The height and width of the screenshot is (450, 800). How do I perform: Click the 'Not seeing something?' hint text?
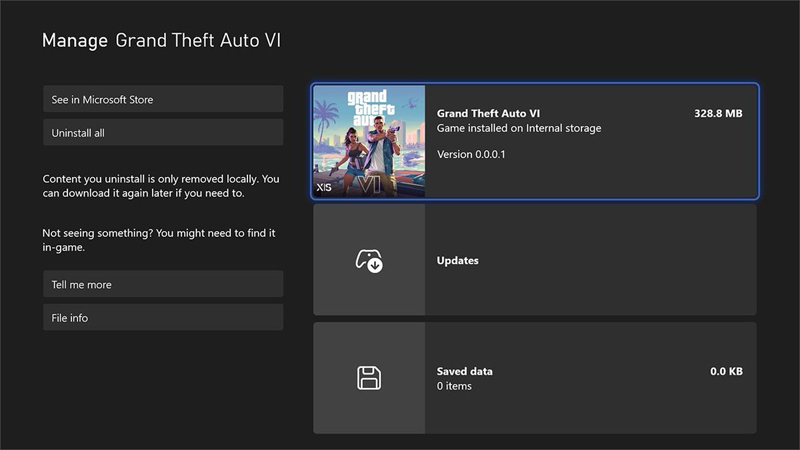coord(159,240)
